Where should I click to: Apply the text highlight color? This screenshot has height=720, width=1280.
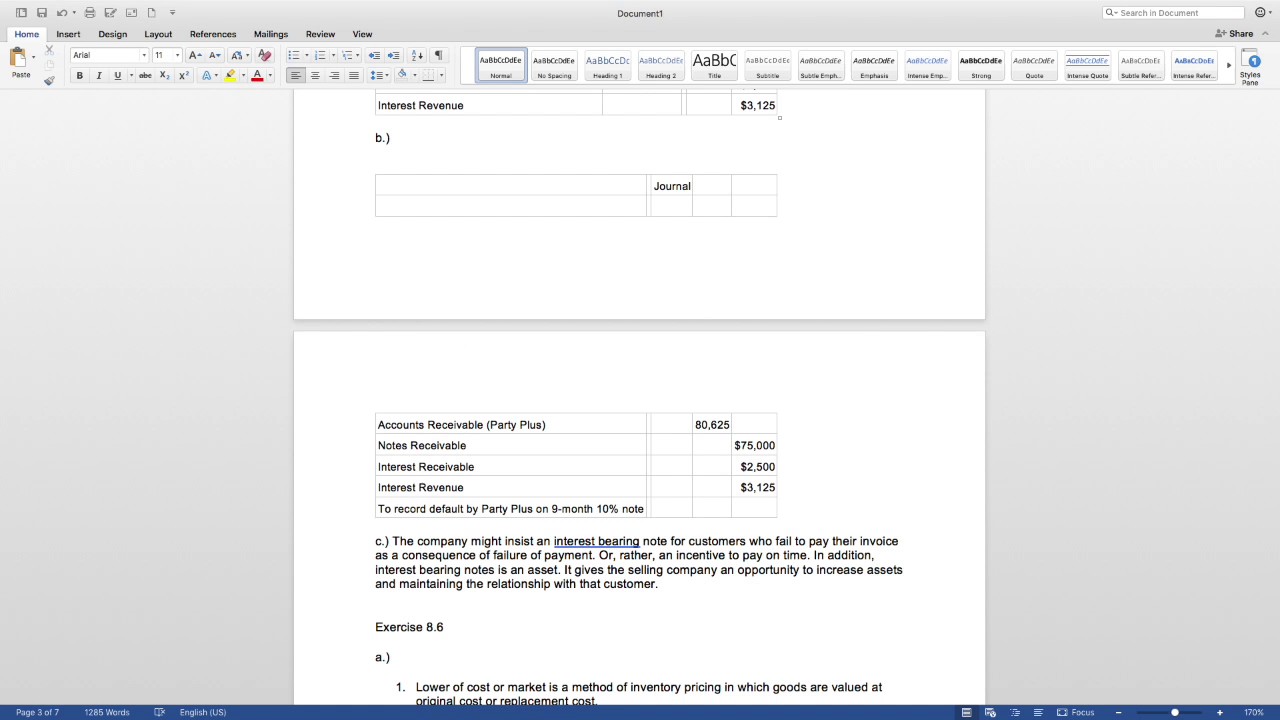tap(231, 76)
